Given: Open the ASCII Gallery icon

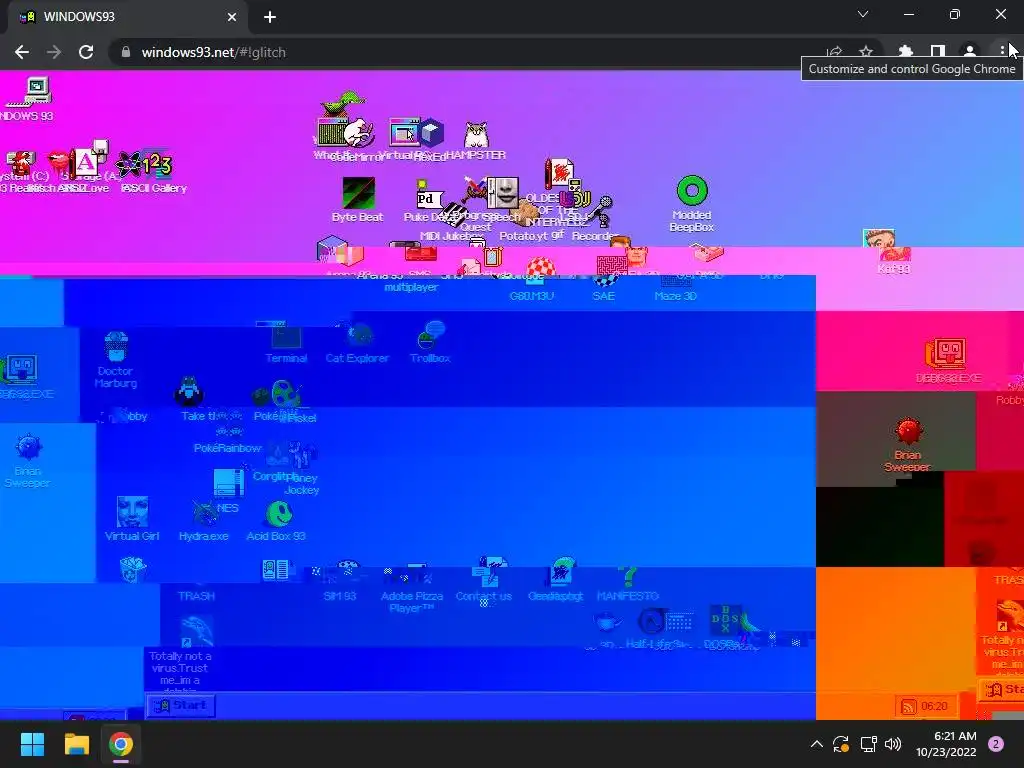Looking at the screenshot, I should 154,172.
